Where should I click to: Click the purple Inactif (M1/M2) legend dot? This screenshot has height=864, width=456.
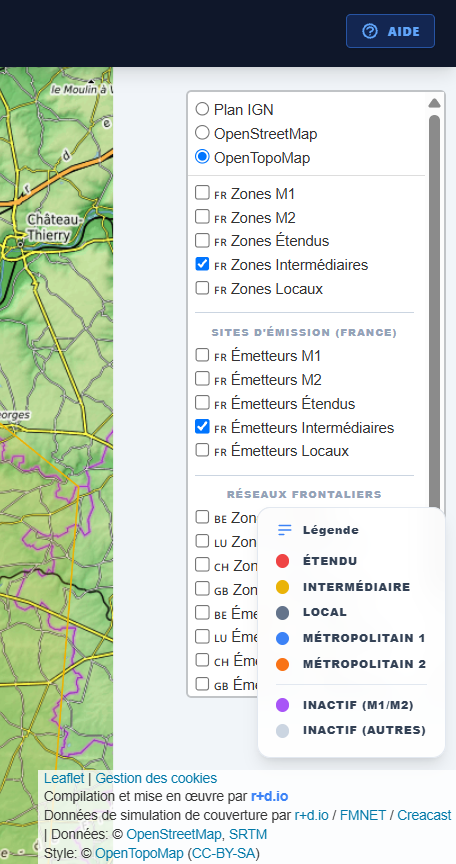click(283, 705)
